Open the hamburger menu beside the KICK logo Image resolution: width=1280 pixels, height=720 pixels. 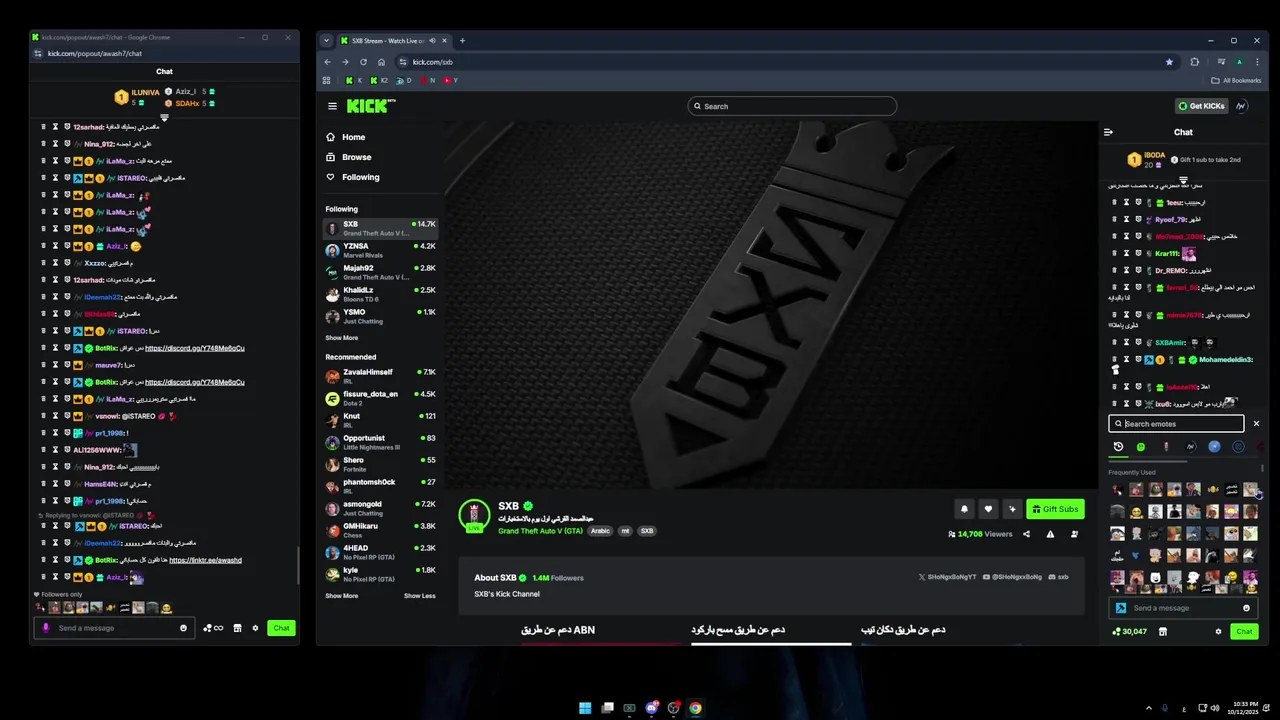(x=332, y=106)
